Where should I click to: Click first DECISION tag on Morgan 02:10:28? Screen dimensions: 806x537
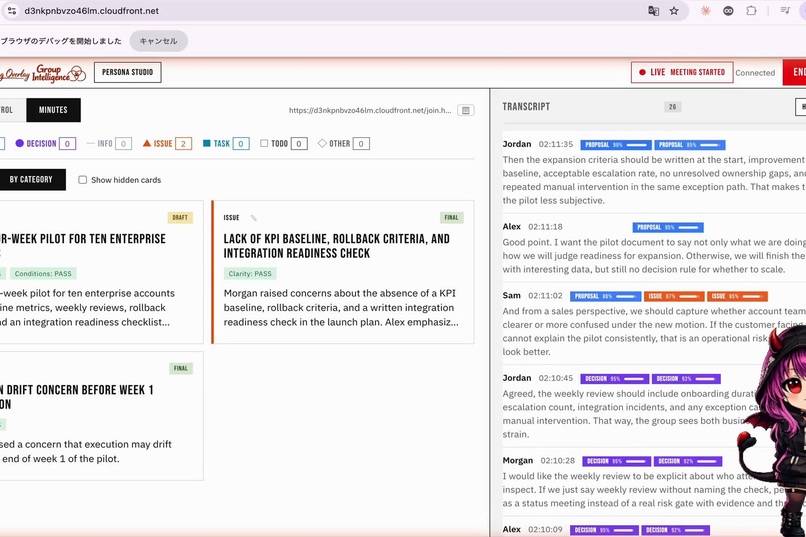pos(616,461)
